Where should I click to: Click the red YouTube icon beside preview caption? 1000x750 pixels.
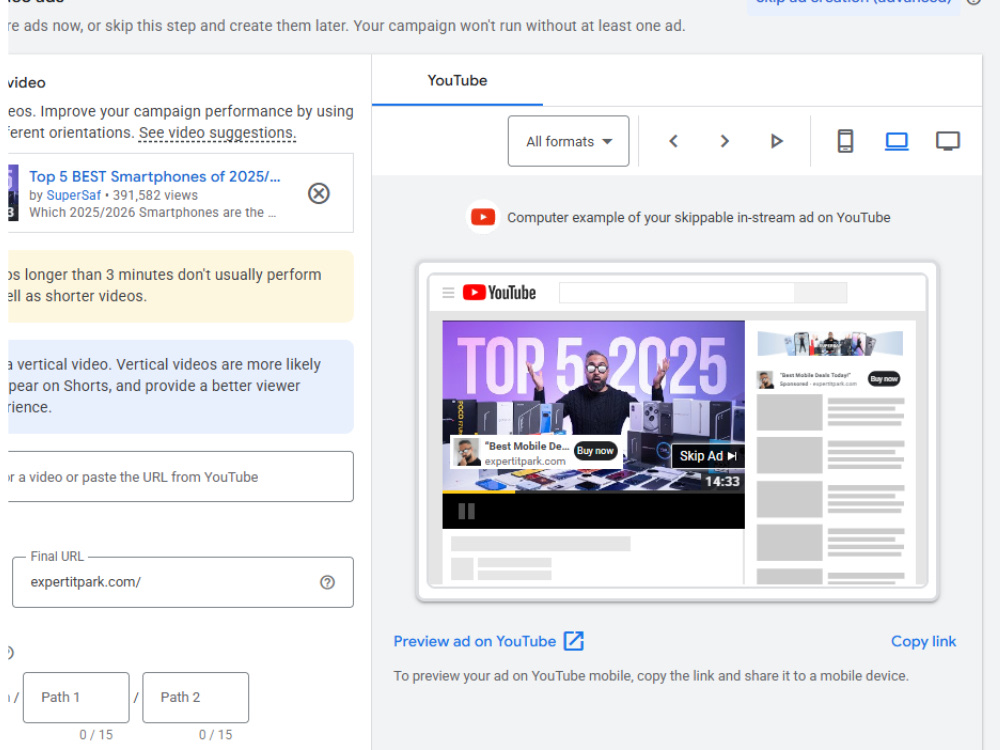483,217
